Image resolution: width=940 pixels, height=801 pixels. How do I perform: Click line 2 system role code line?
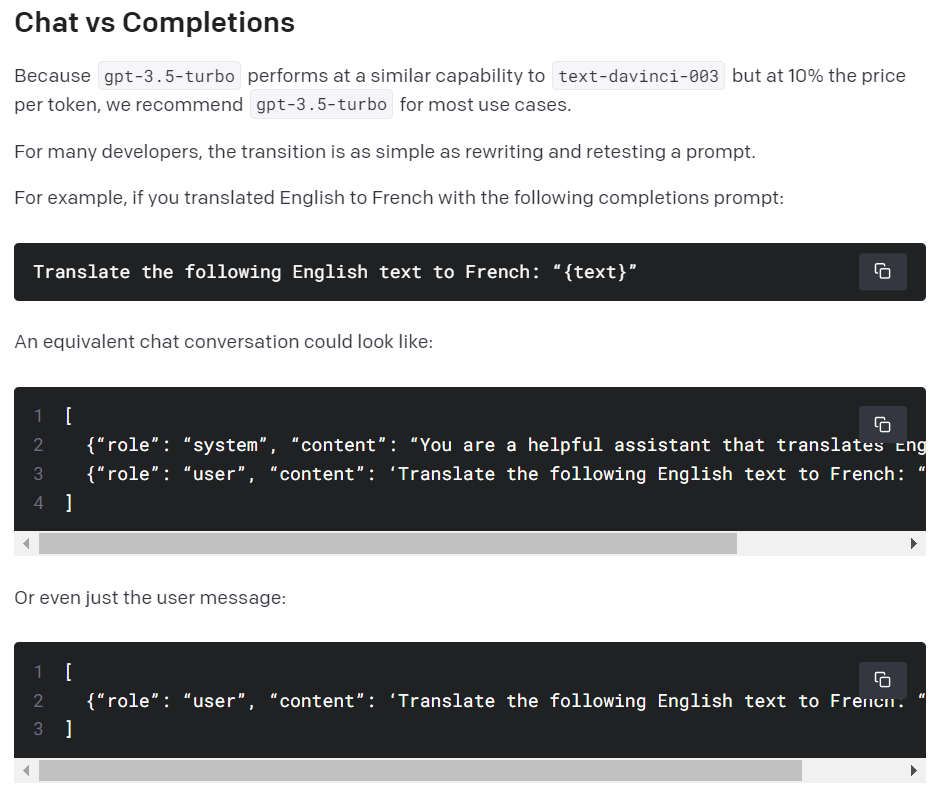[505, 445]
